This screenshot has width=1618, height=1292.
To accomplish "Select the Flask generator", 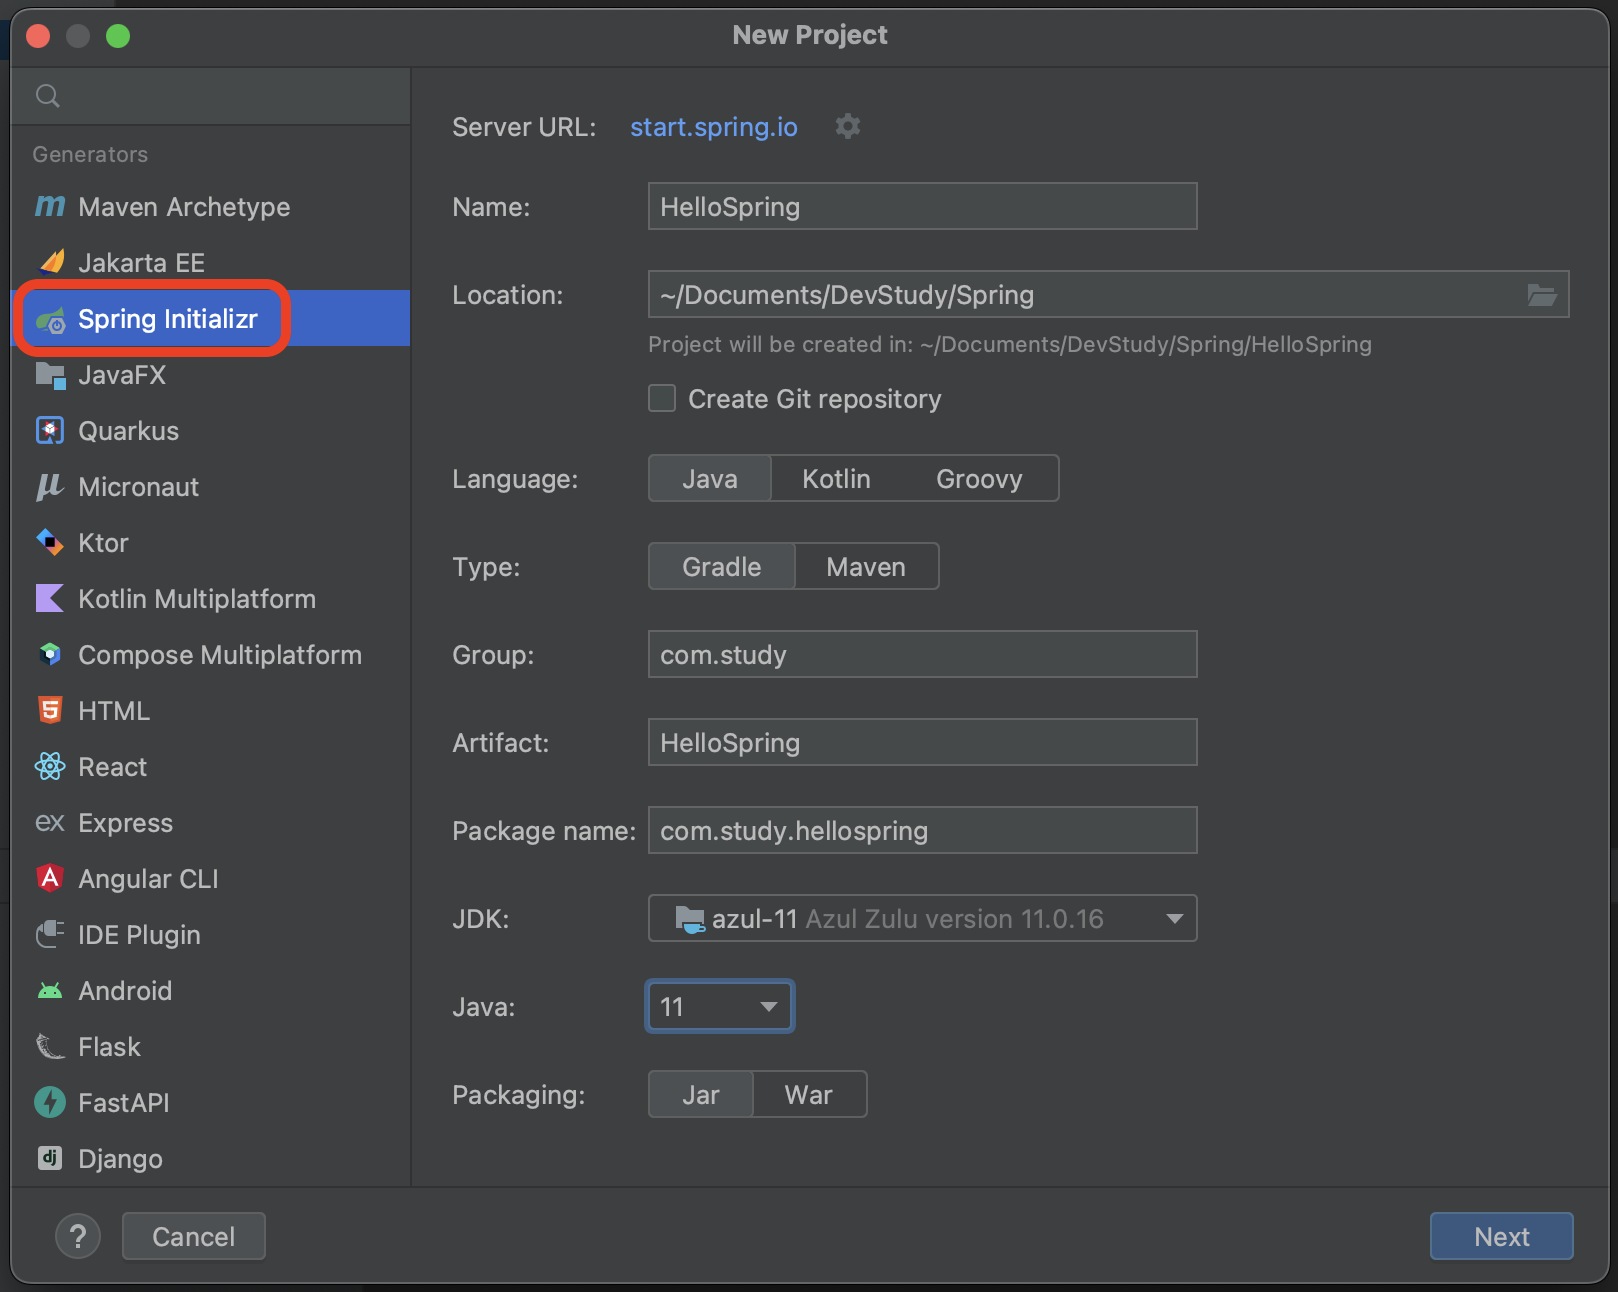I will point(210,1047).
